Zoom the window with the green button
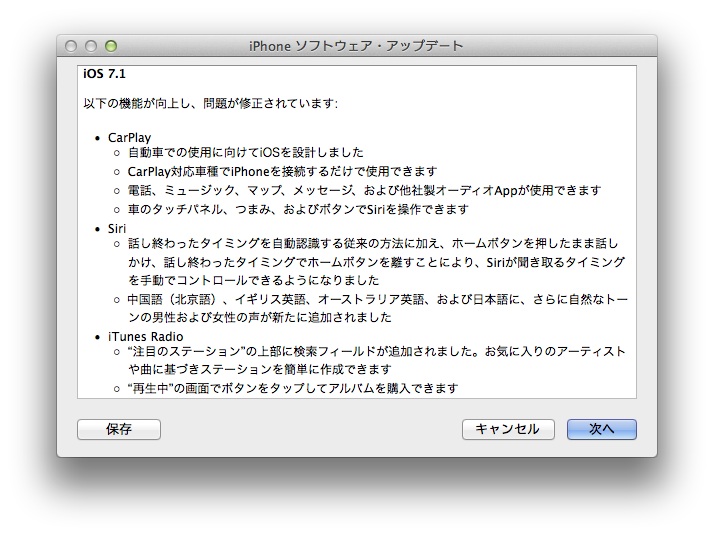714x536 pixels. (110, 46)
